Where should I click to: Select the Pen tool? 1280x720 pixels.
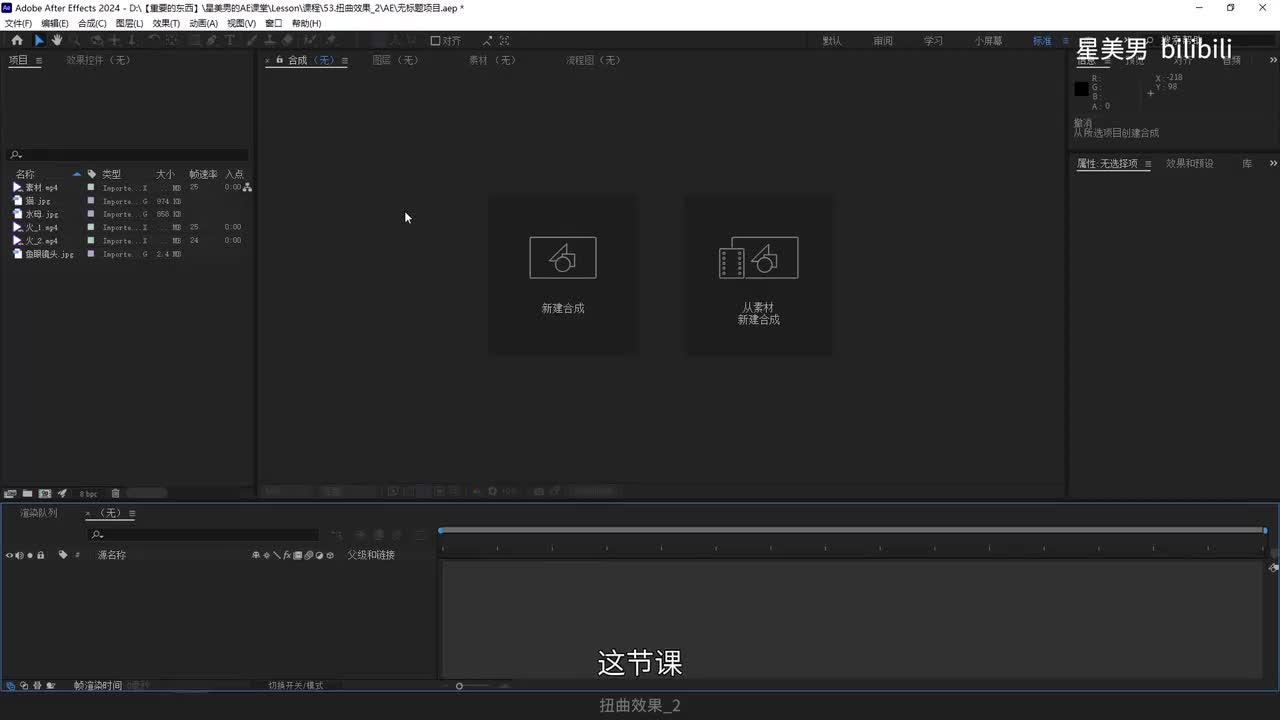[211, 40]
